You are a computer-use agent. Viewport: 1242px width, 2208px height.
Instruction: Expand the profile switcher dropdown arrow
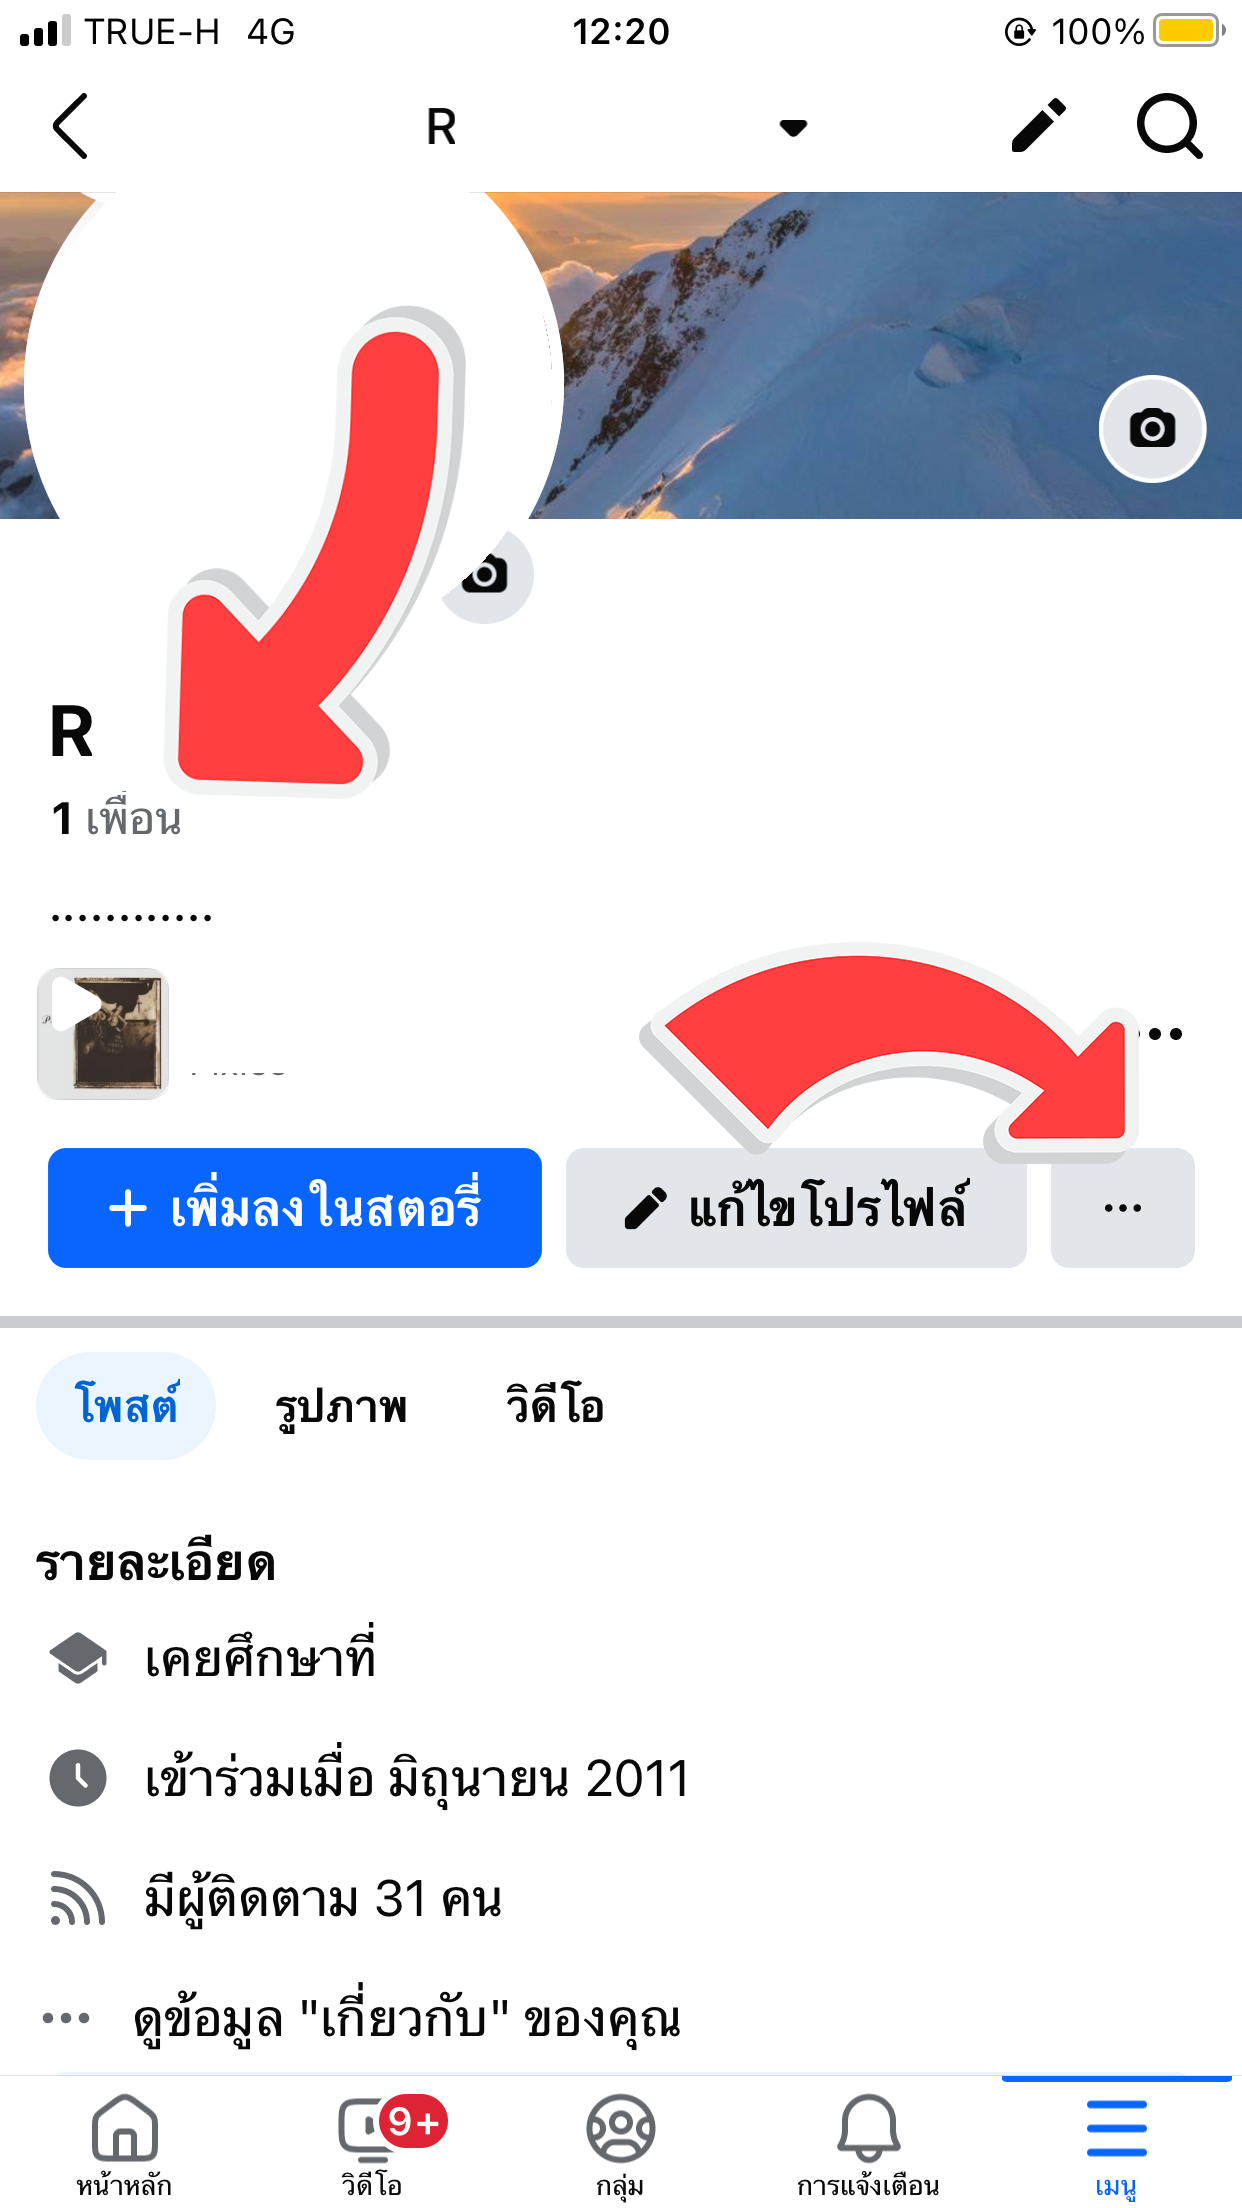[x=793, y=128]
